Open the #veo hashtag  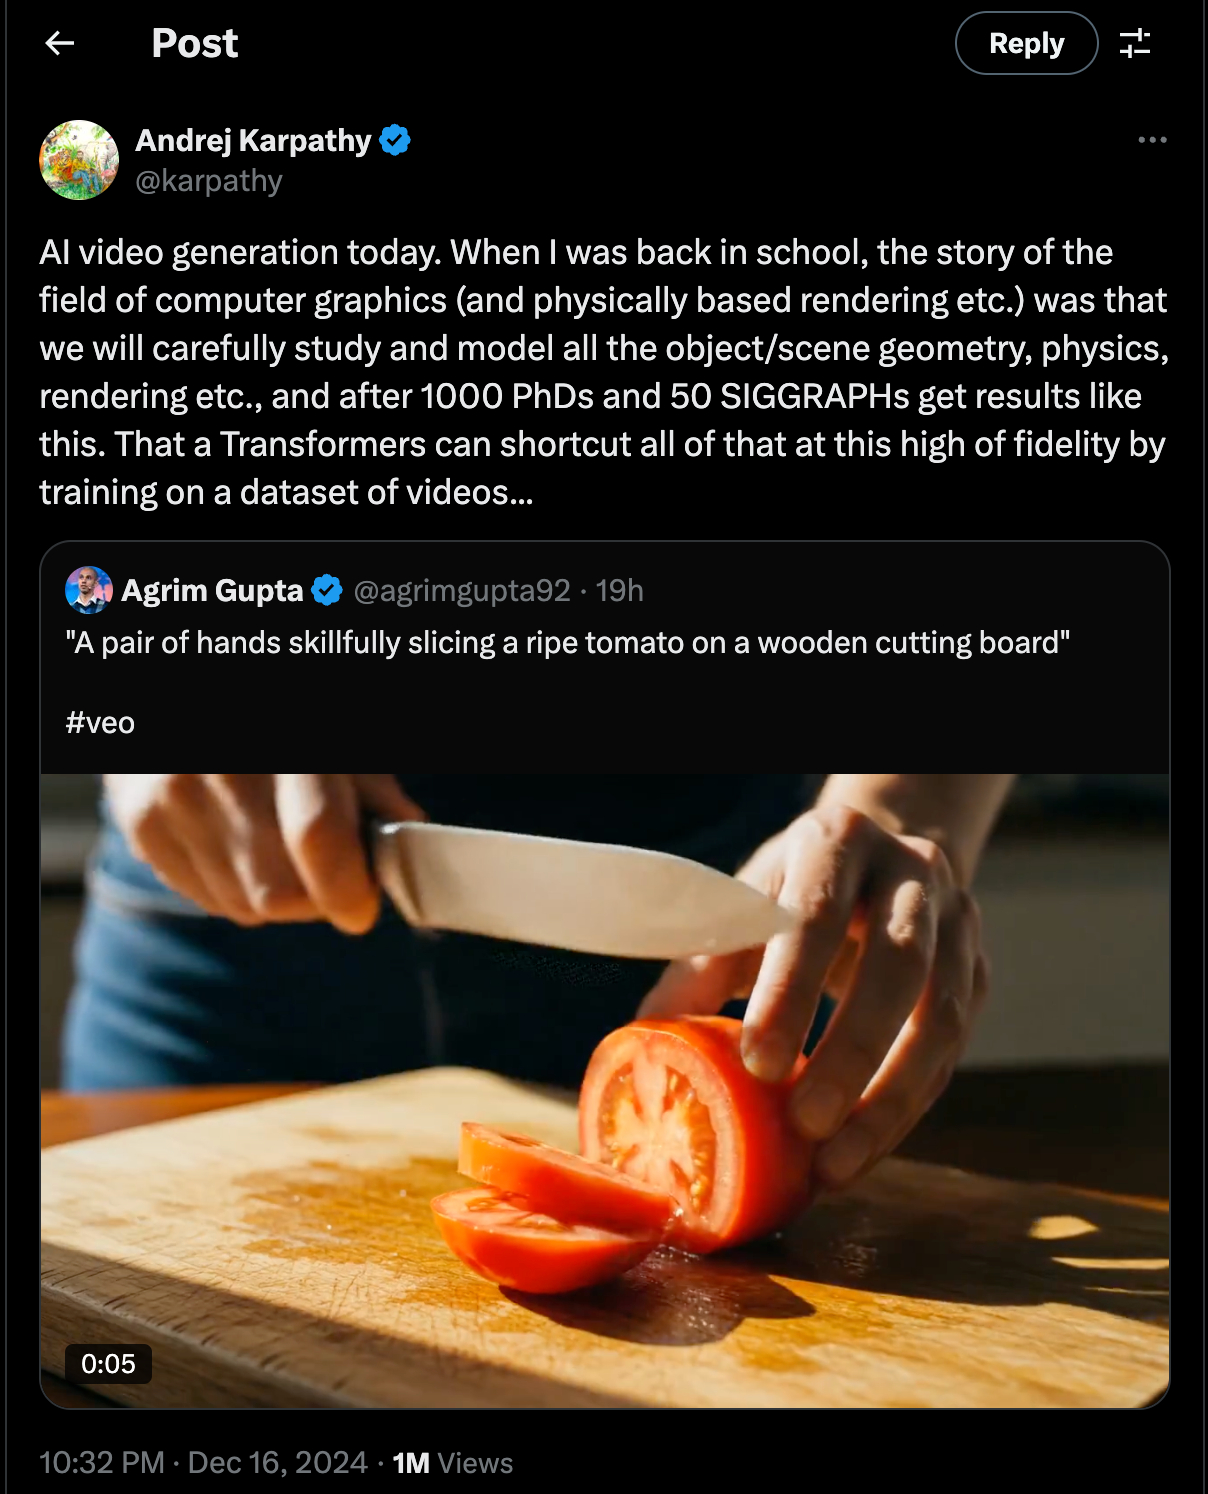click(100, 723)
